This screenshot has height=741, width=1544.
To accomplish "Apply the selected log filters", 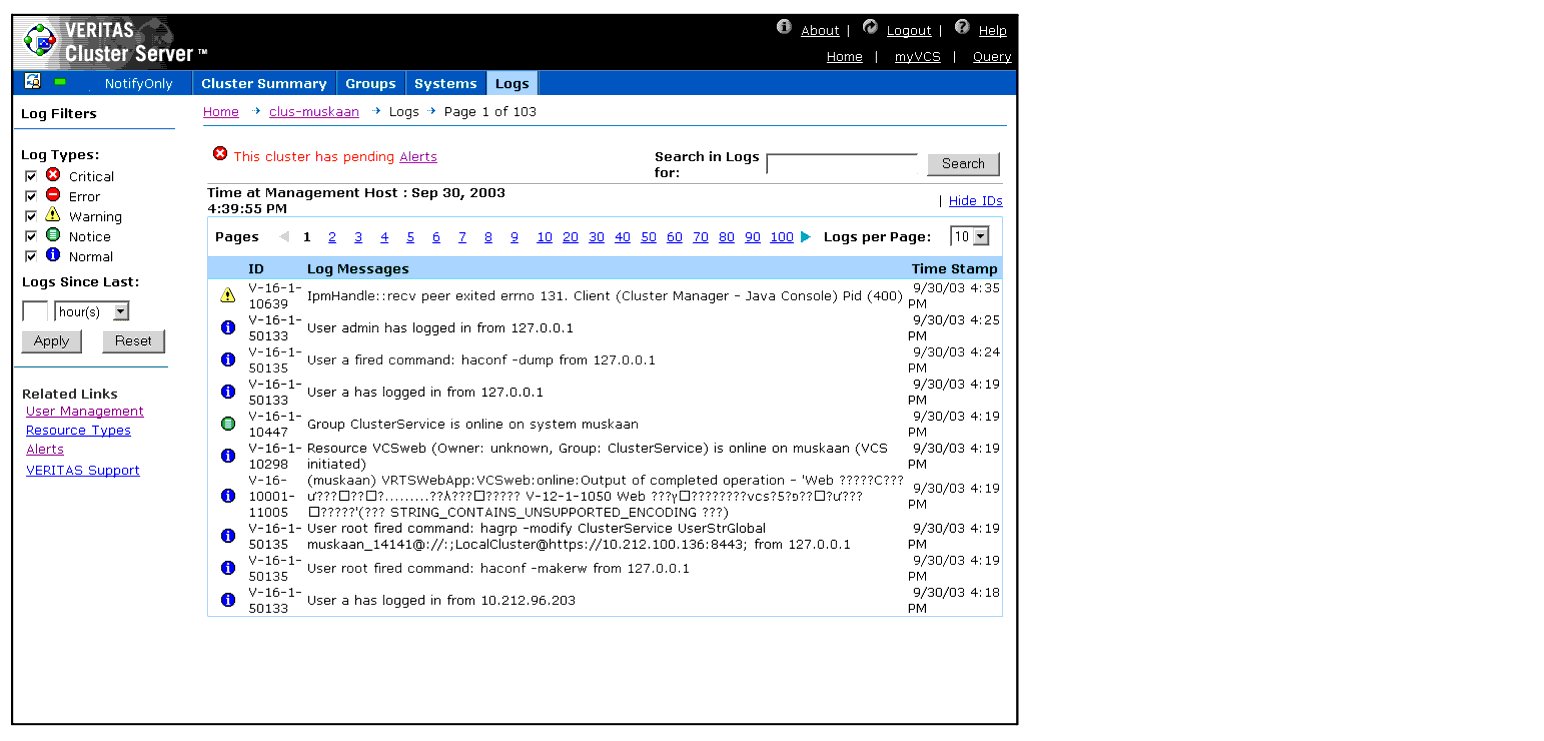I will (51, 341).
